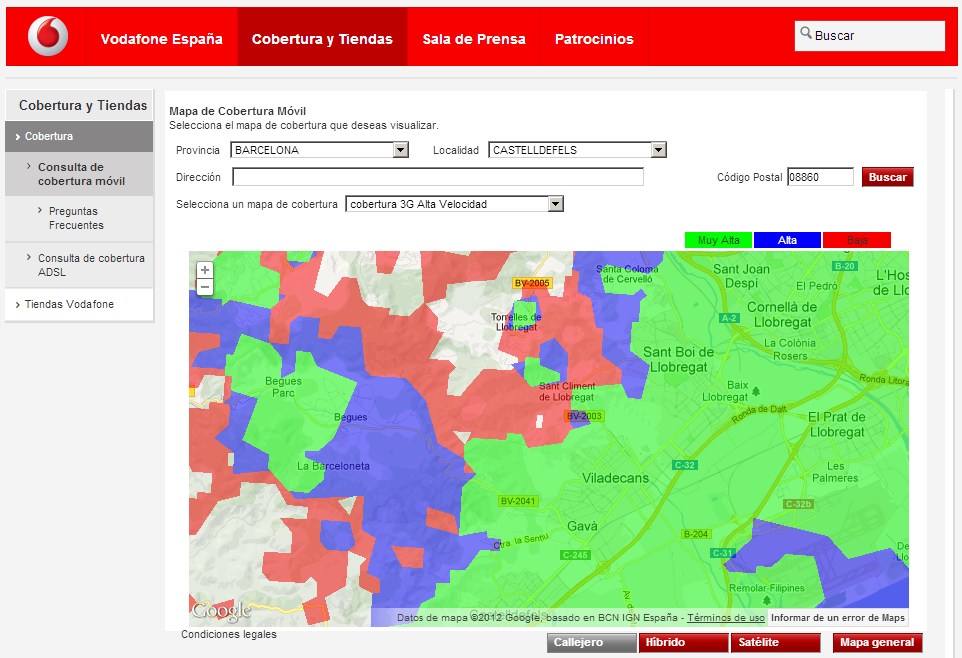Viewport: 962px width, 658px height.
Task: Click the Mapa general button
Action: click(877, 643)
